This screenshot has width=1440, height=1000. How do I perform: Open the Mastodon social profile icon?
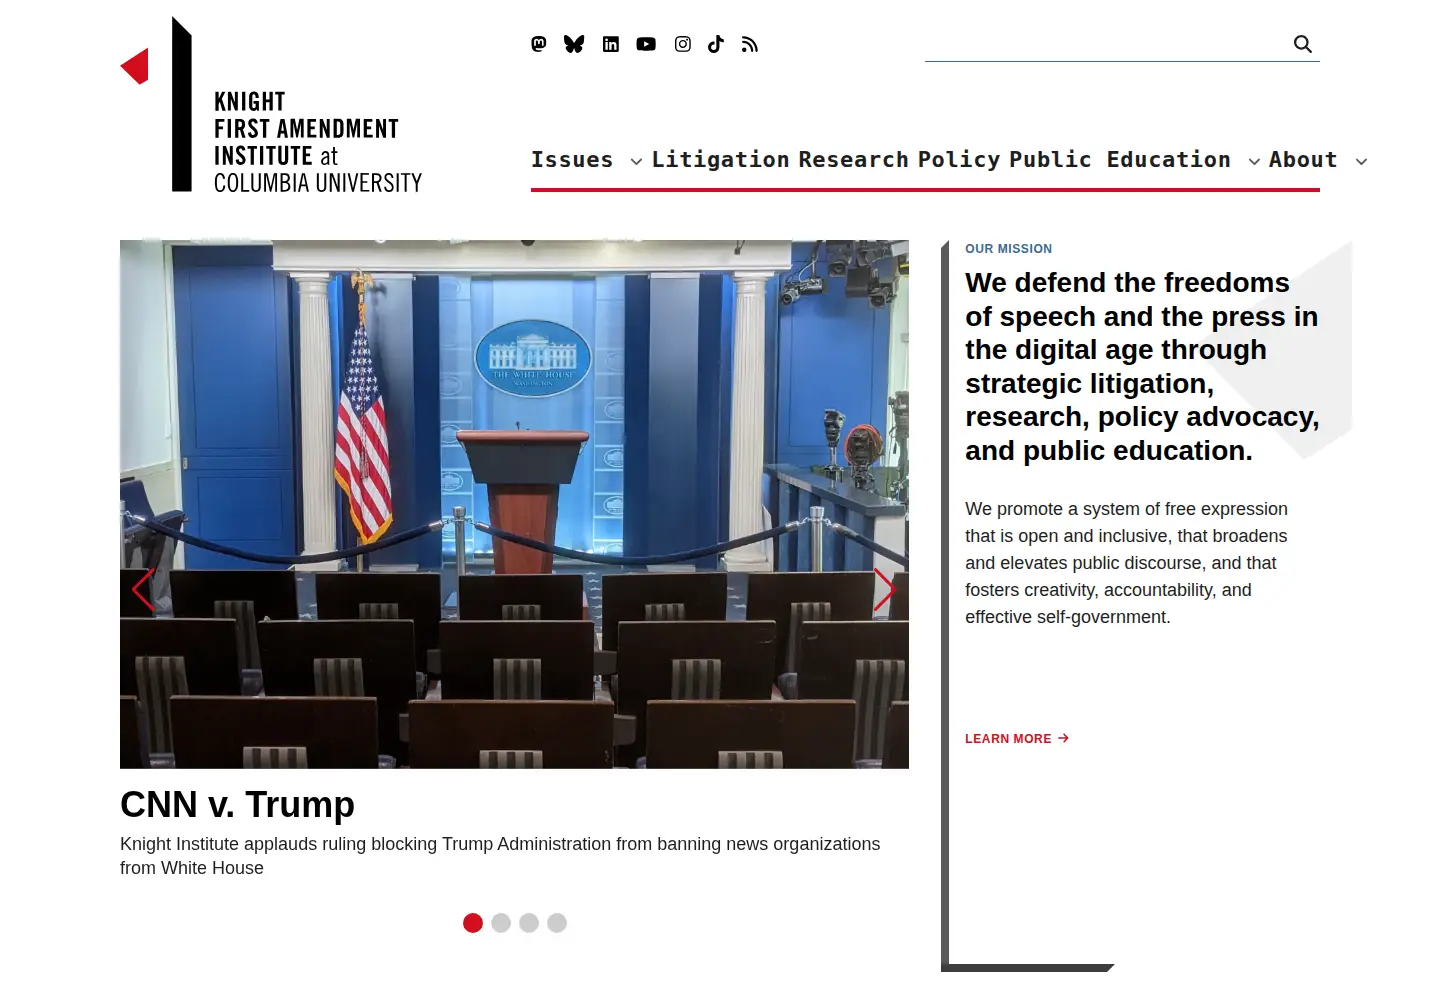539,44
